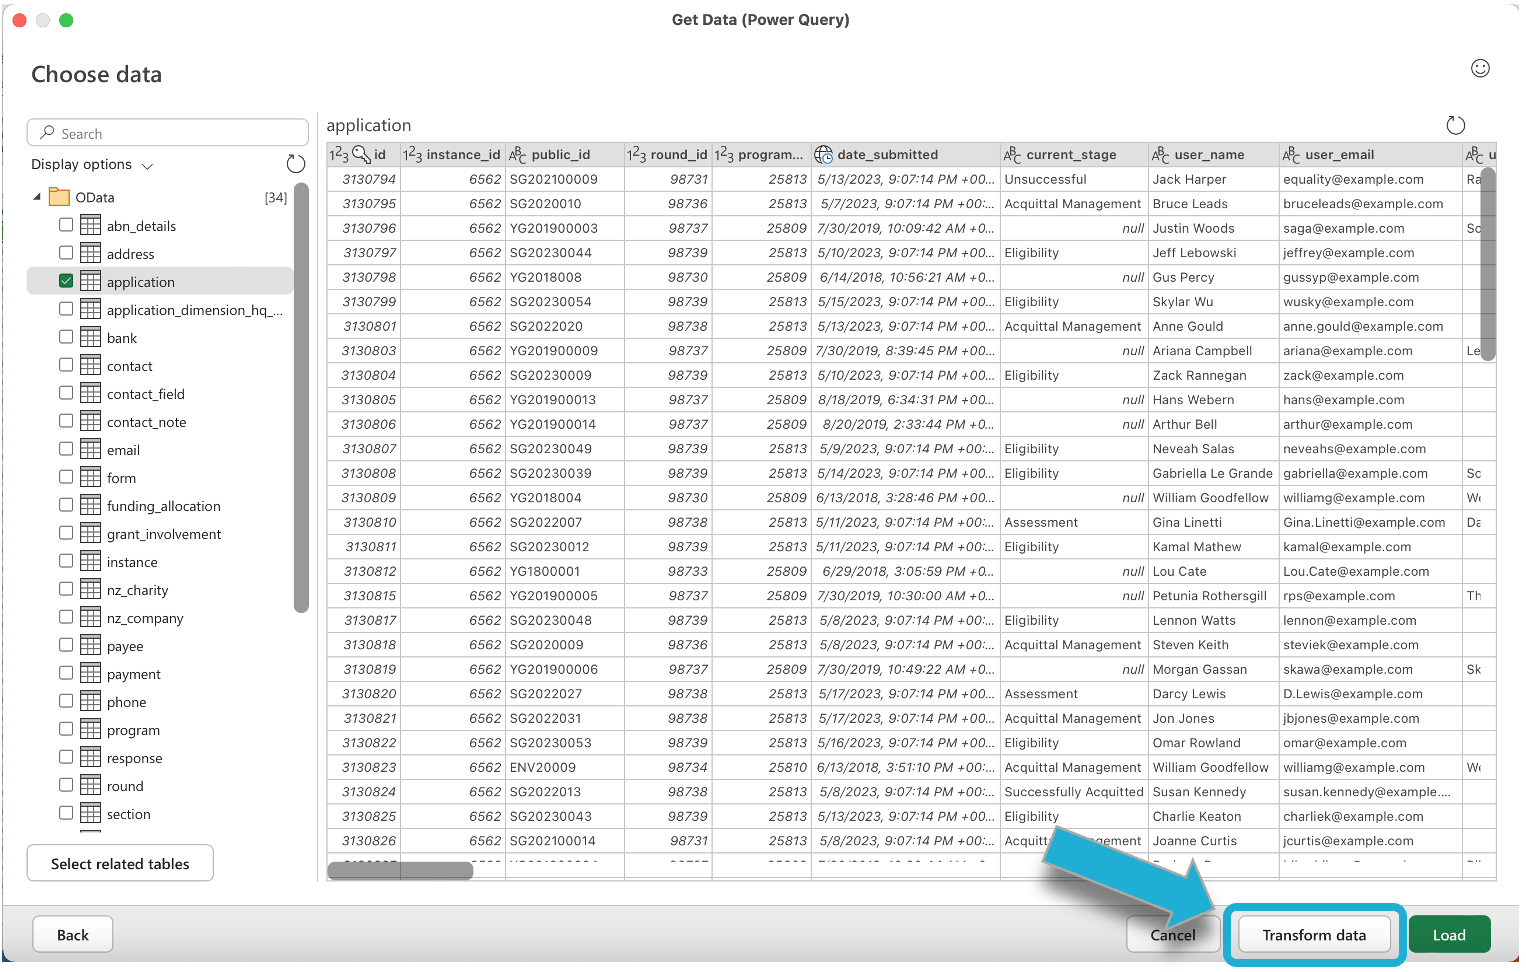1526x972 pixels.
Task: Click the smiley feedback icon
Action: coord(1480,68)
